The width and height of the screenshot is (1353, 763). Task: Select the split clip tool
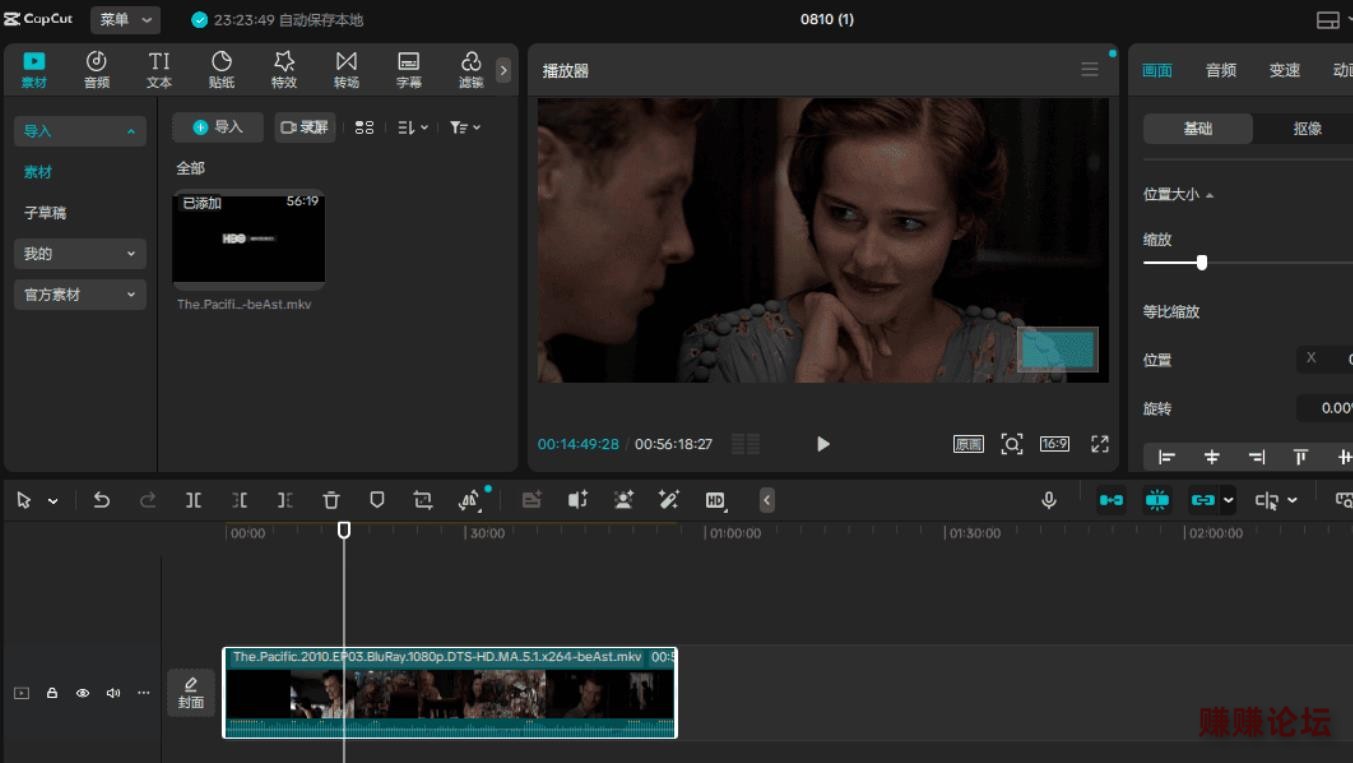[193, 500]
